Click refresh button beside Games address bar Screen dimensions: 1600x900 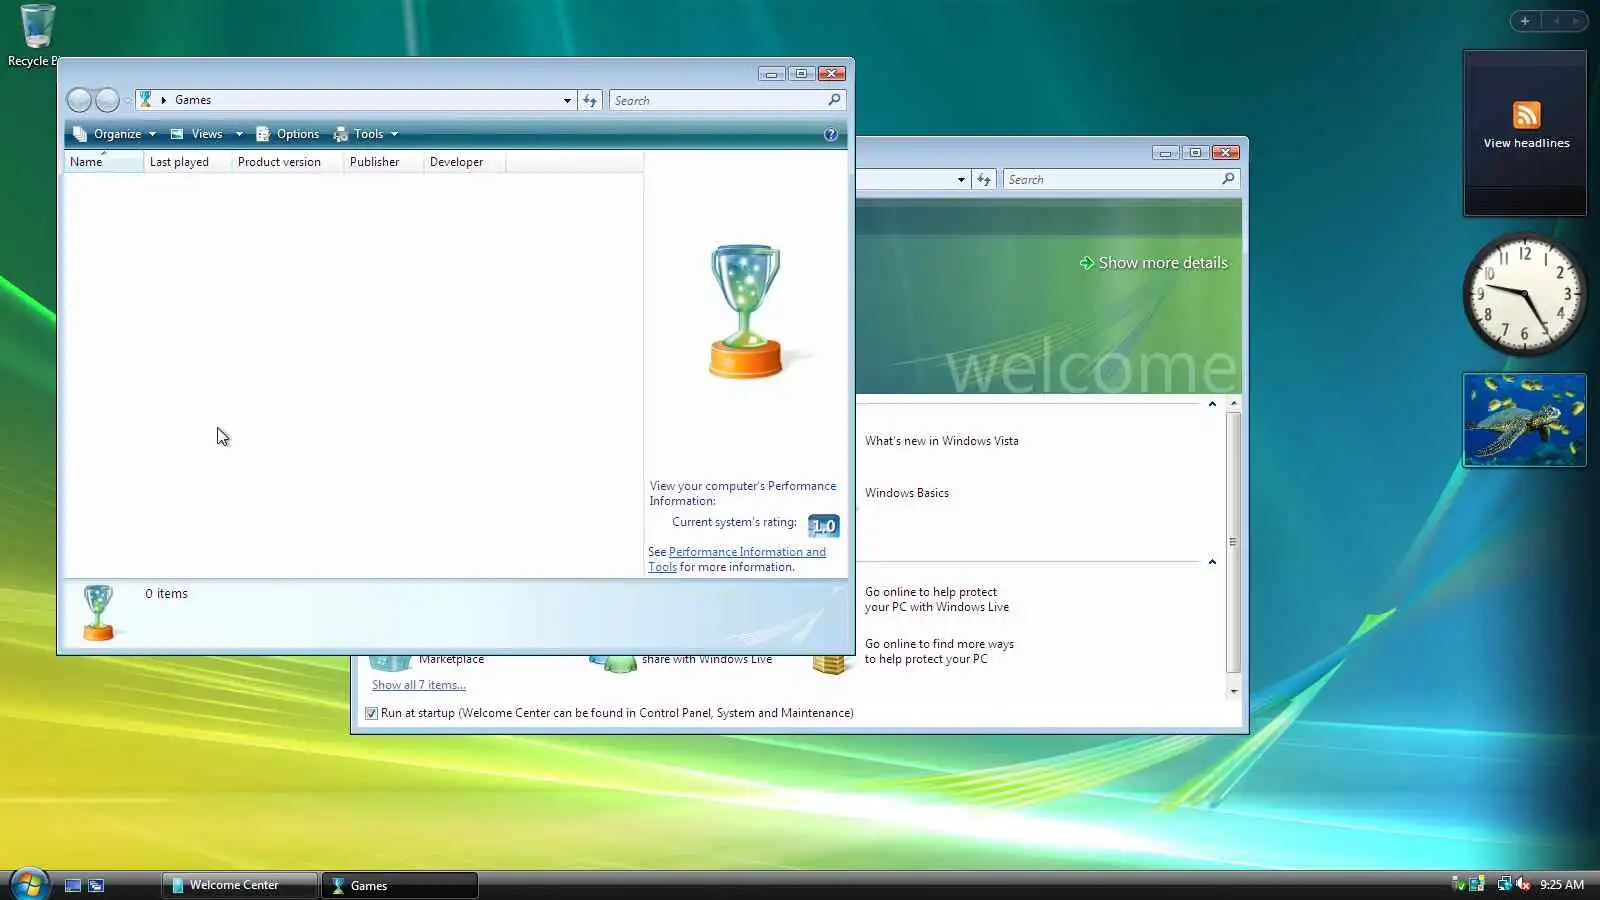tap(590, 100)
